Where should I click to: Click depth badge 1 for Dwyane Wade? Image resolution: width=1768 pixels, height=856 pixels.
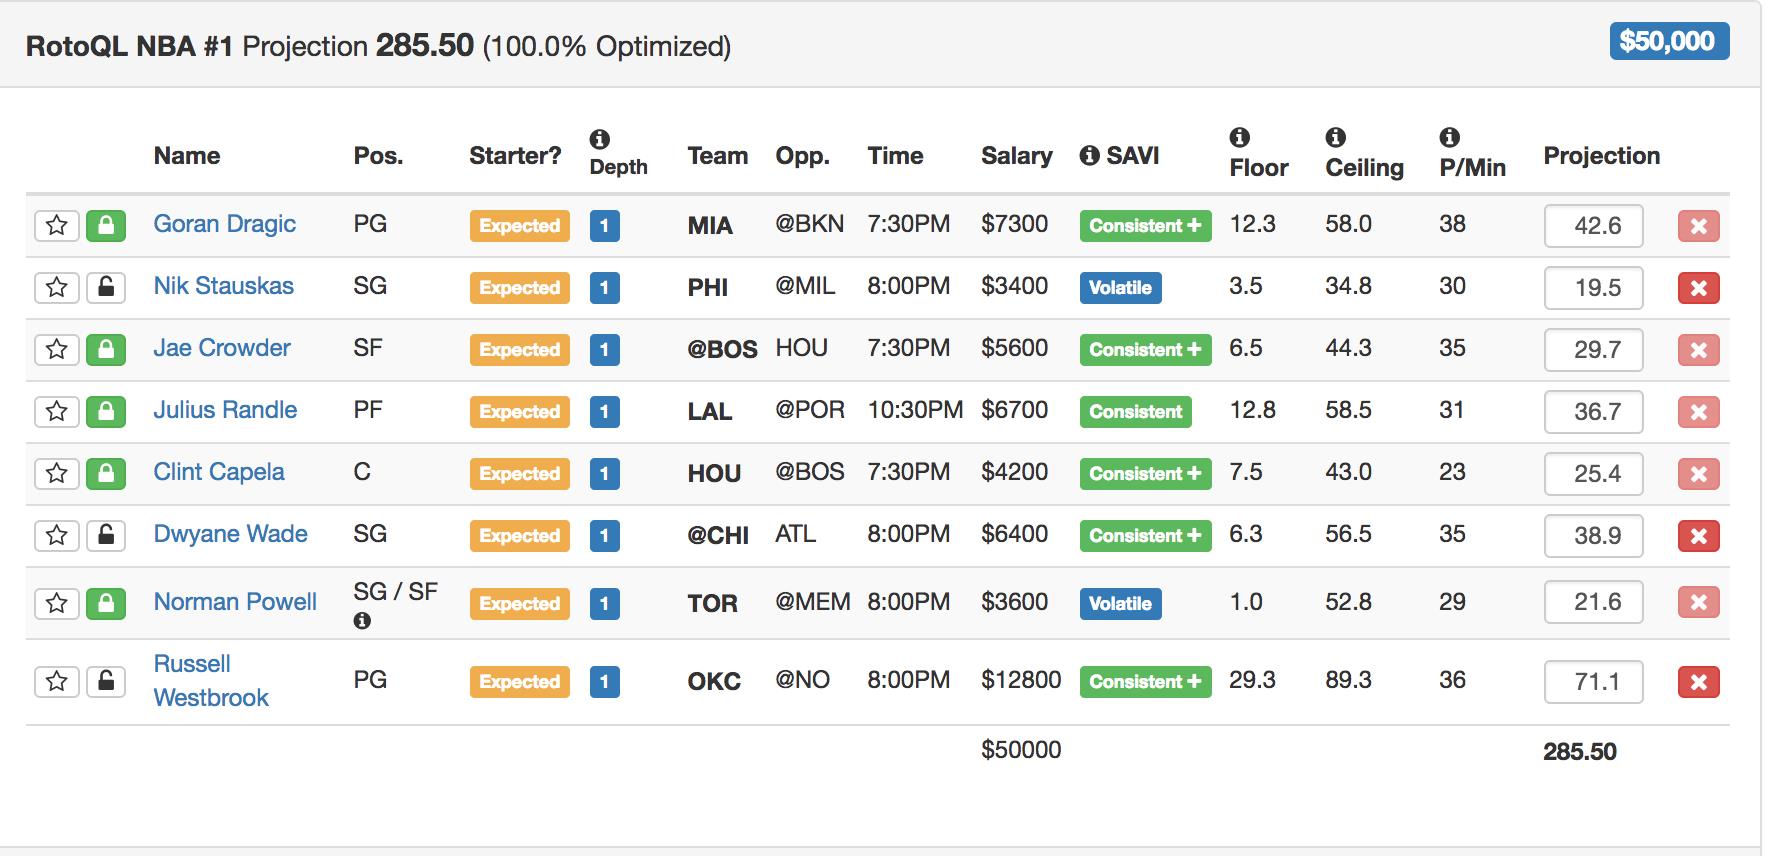click(x=604, y=536)
